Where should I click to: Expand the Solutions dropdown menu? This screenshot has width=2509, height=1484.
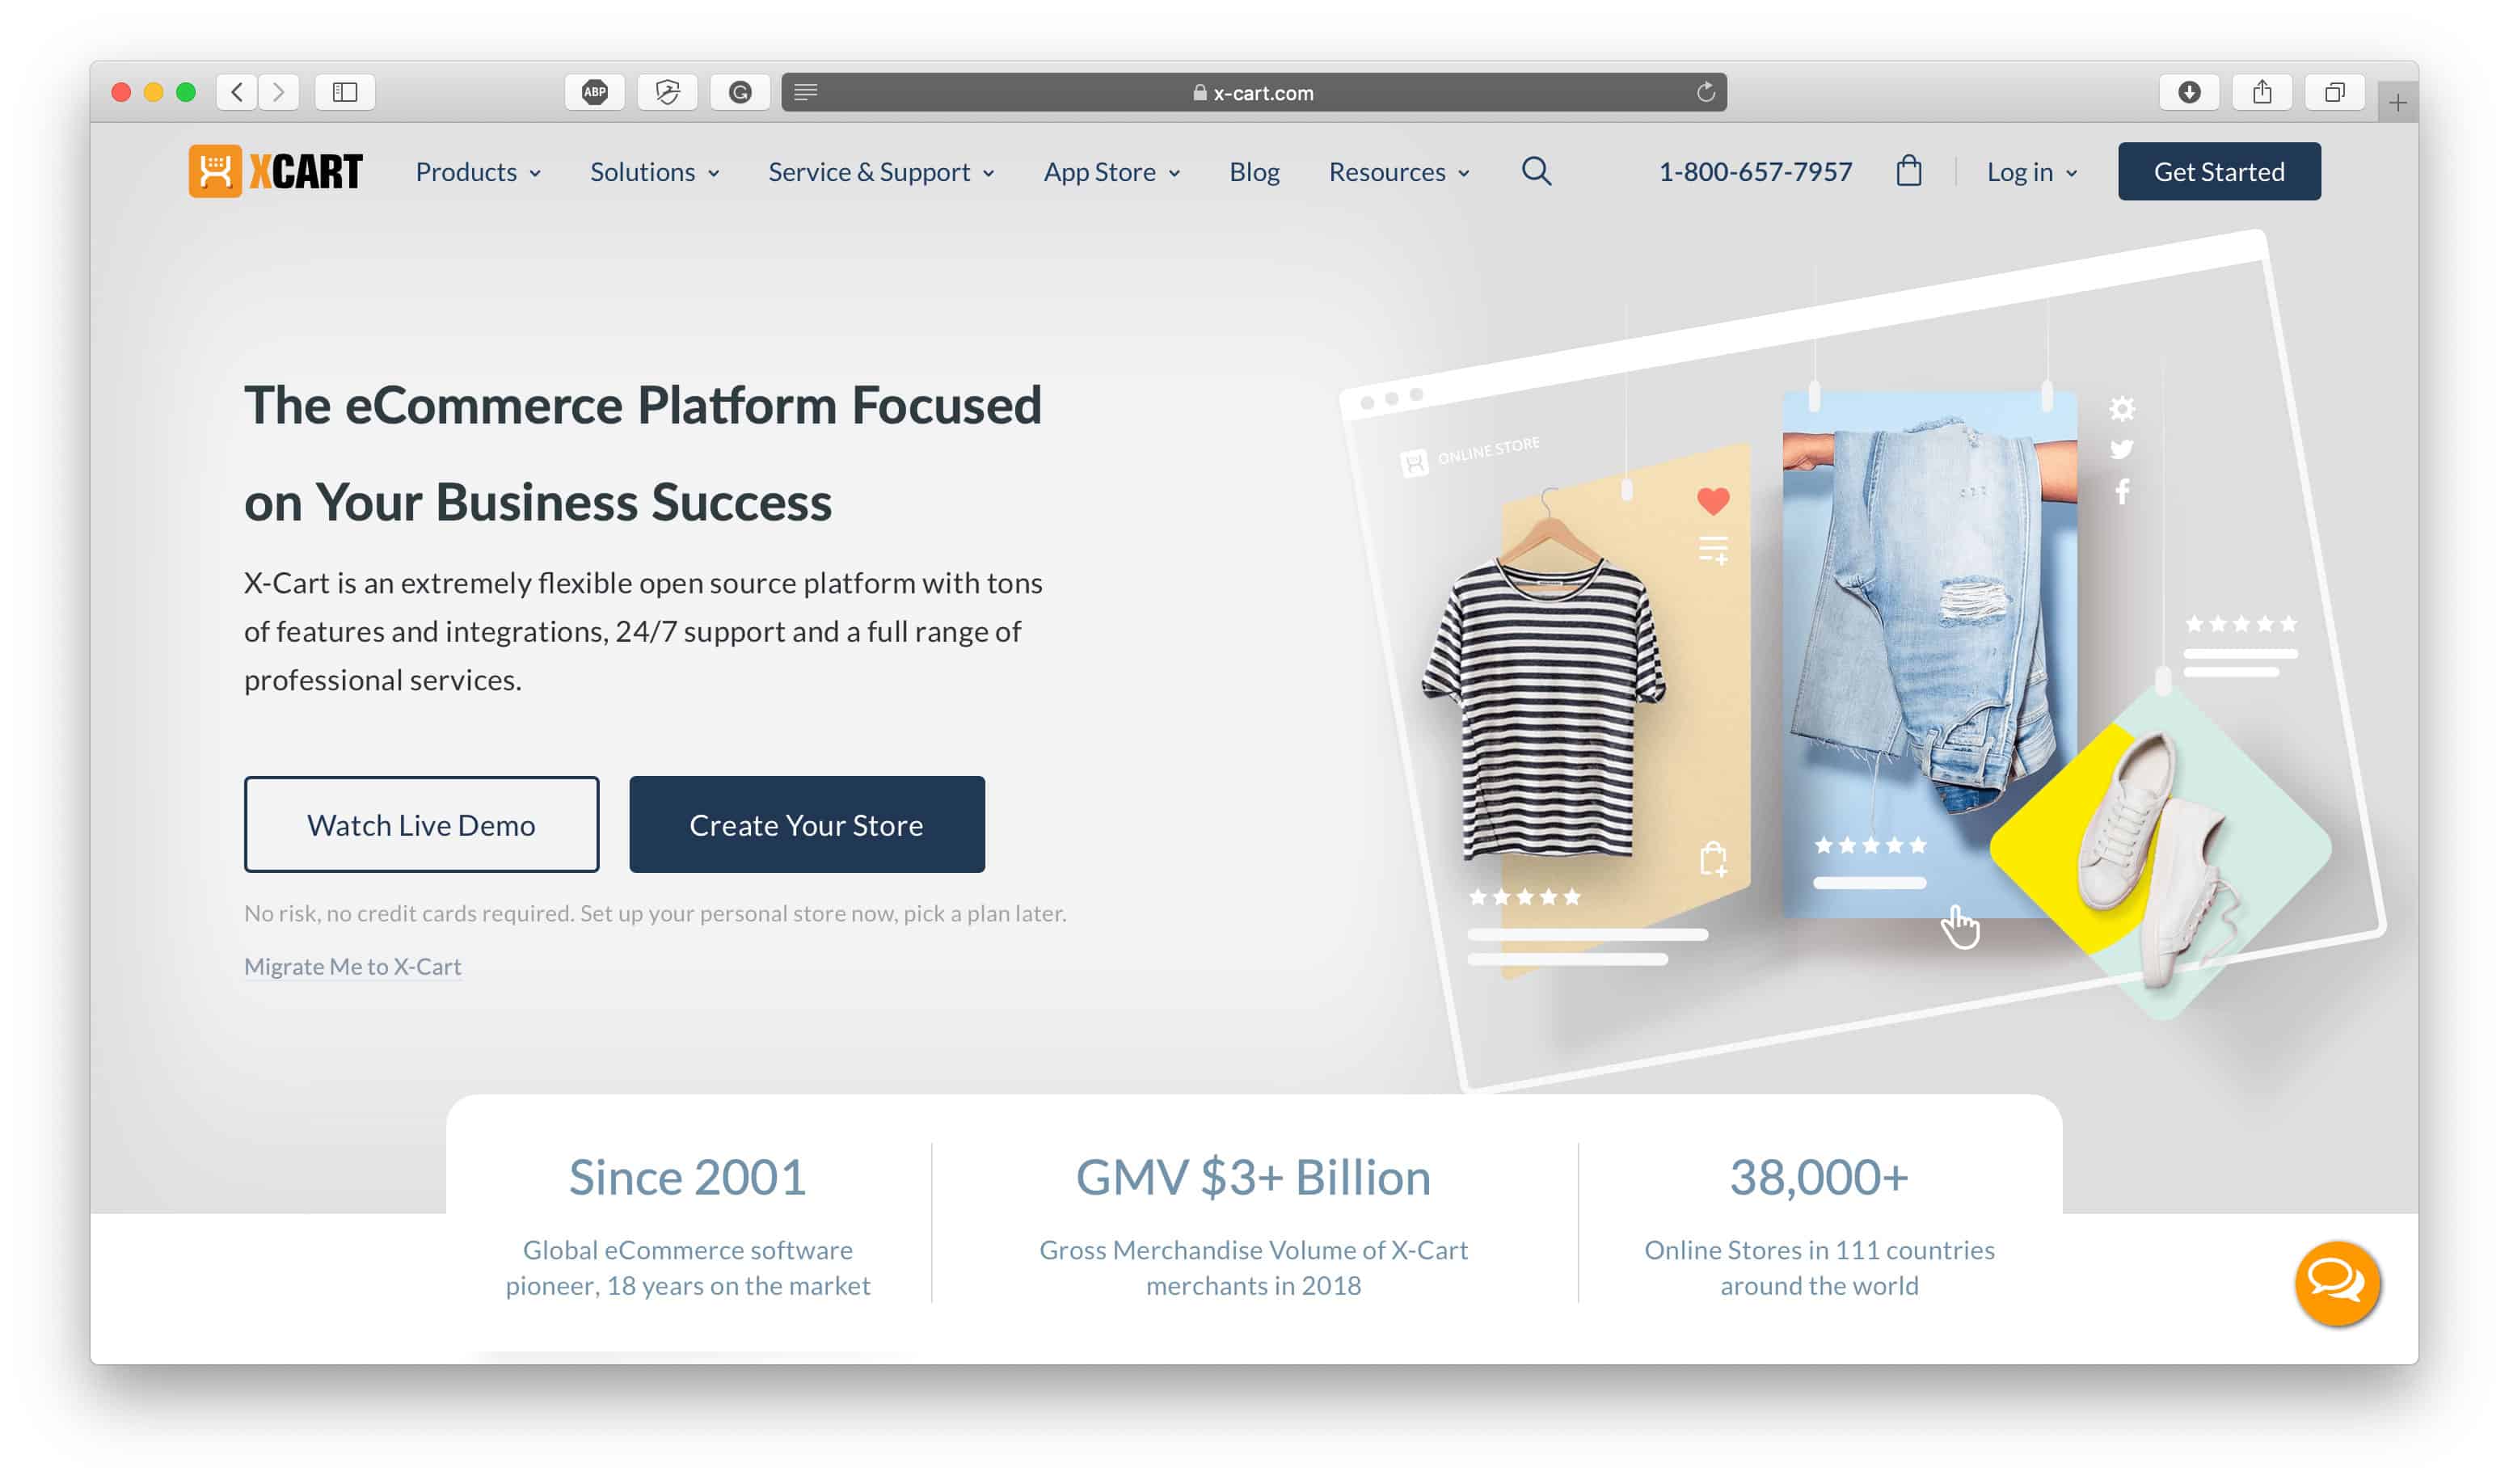point(652,170)
